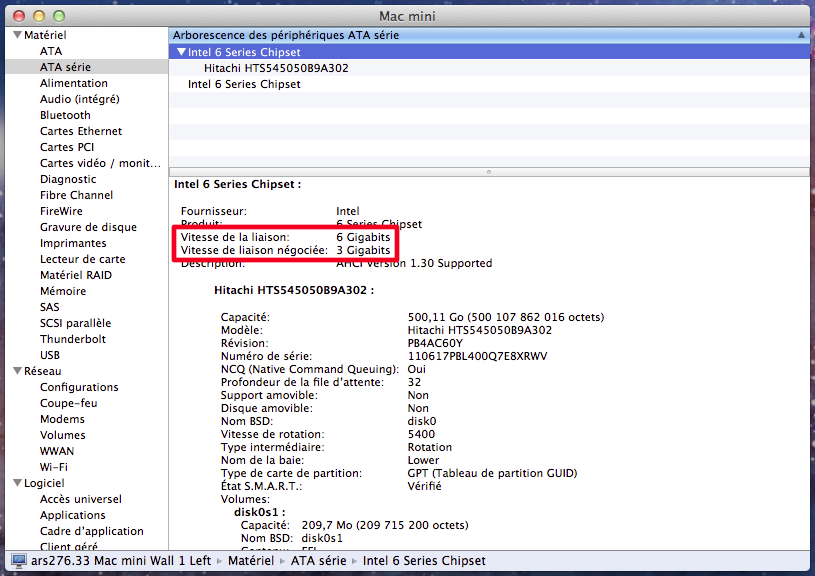This screenshot has height=576, width=815.
Task: Click Matériel in the path bar
Action: click(x=251, y=560)
